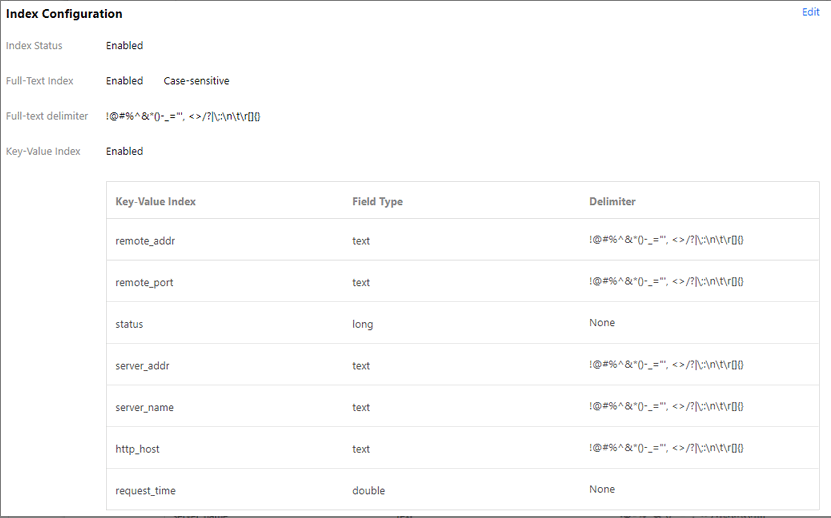Click the request_time field name
The width and height of the screenshot is (831, 518).
click(145, 491)
